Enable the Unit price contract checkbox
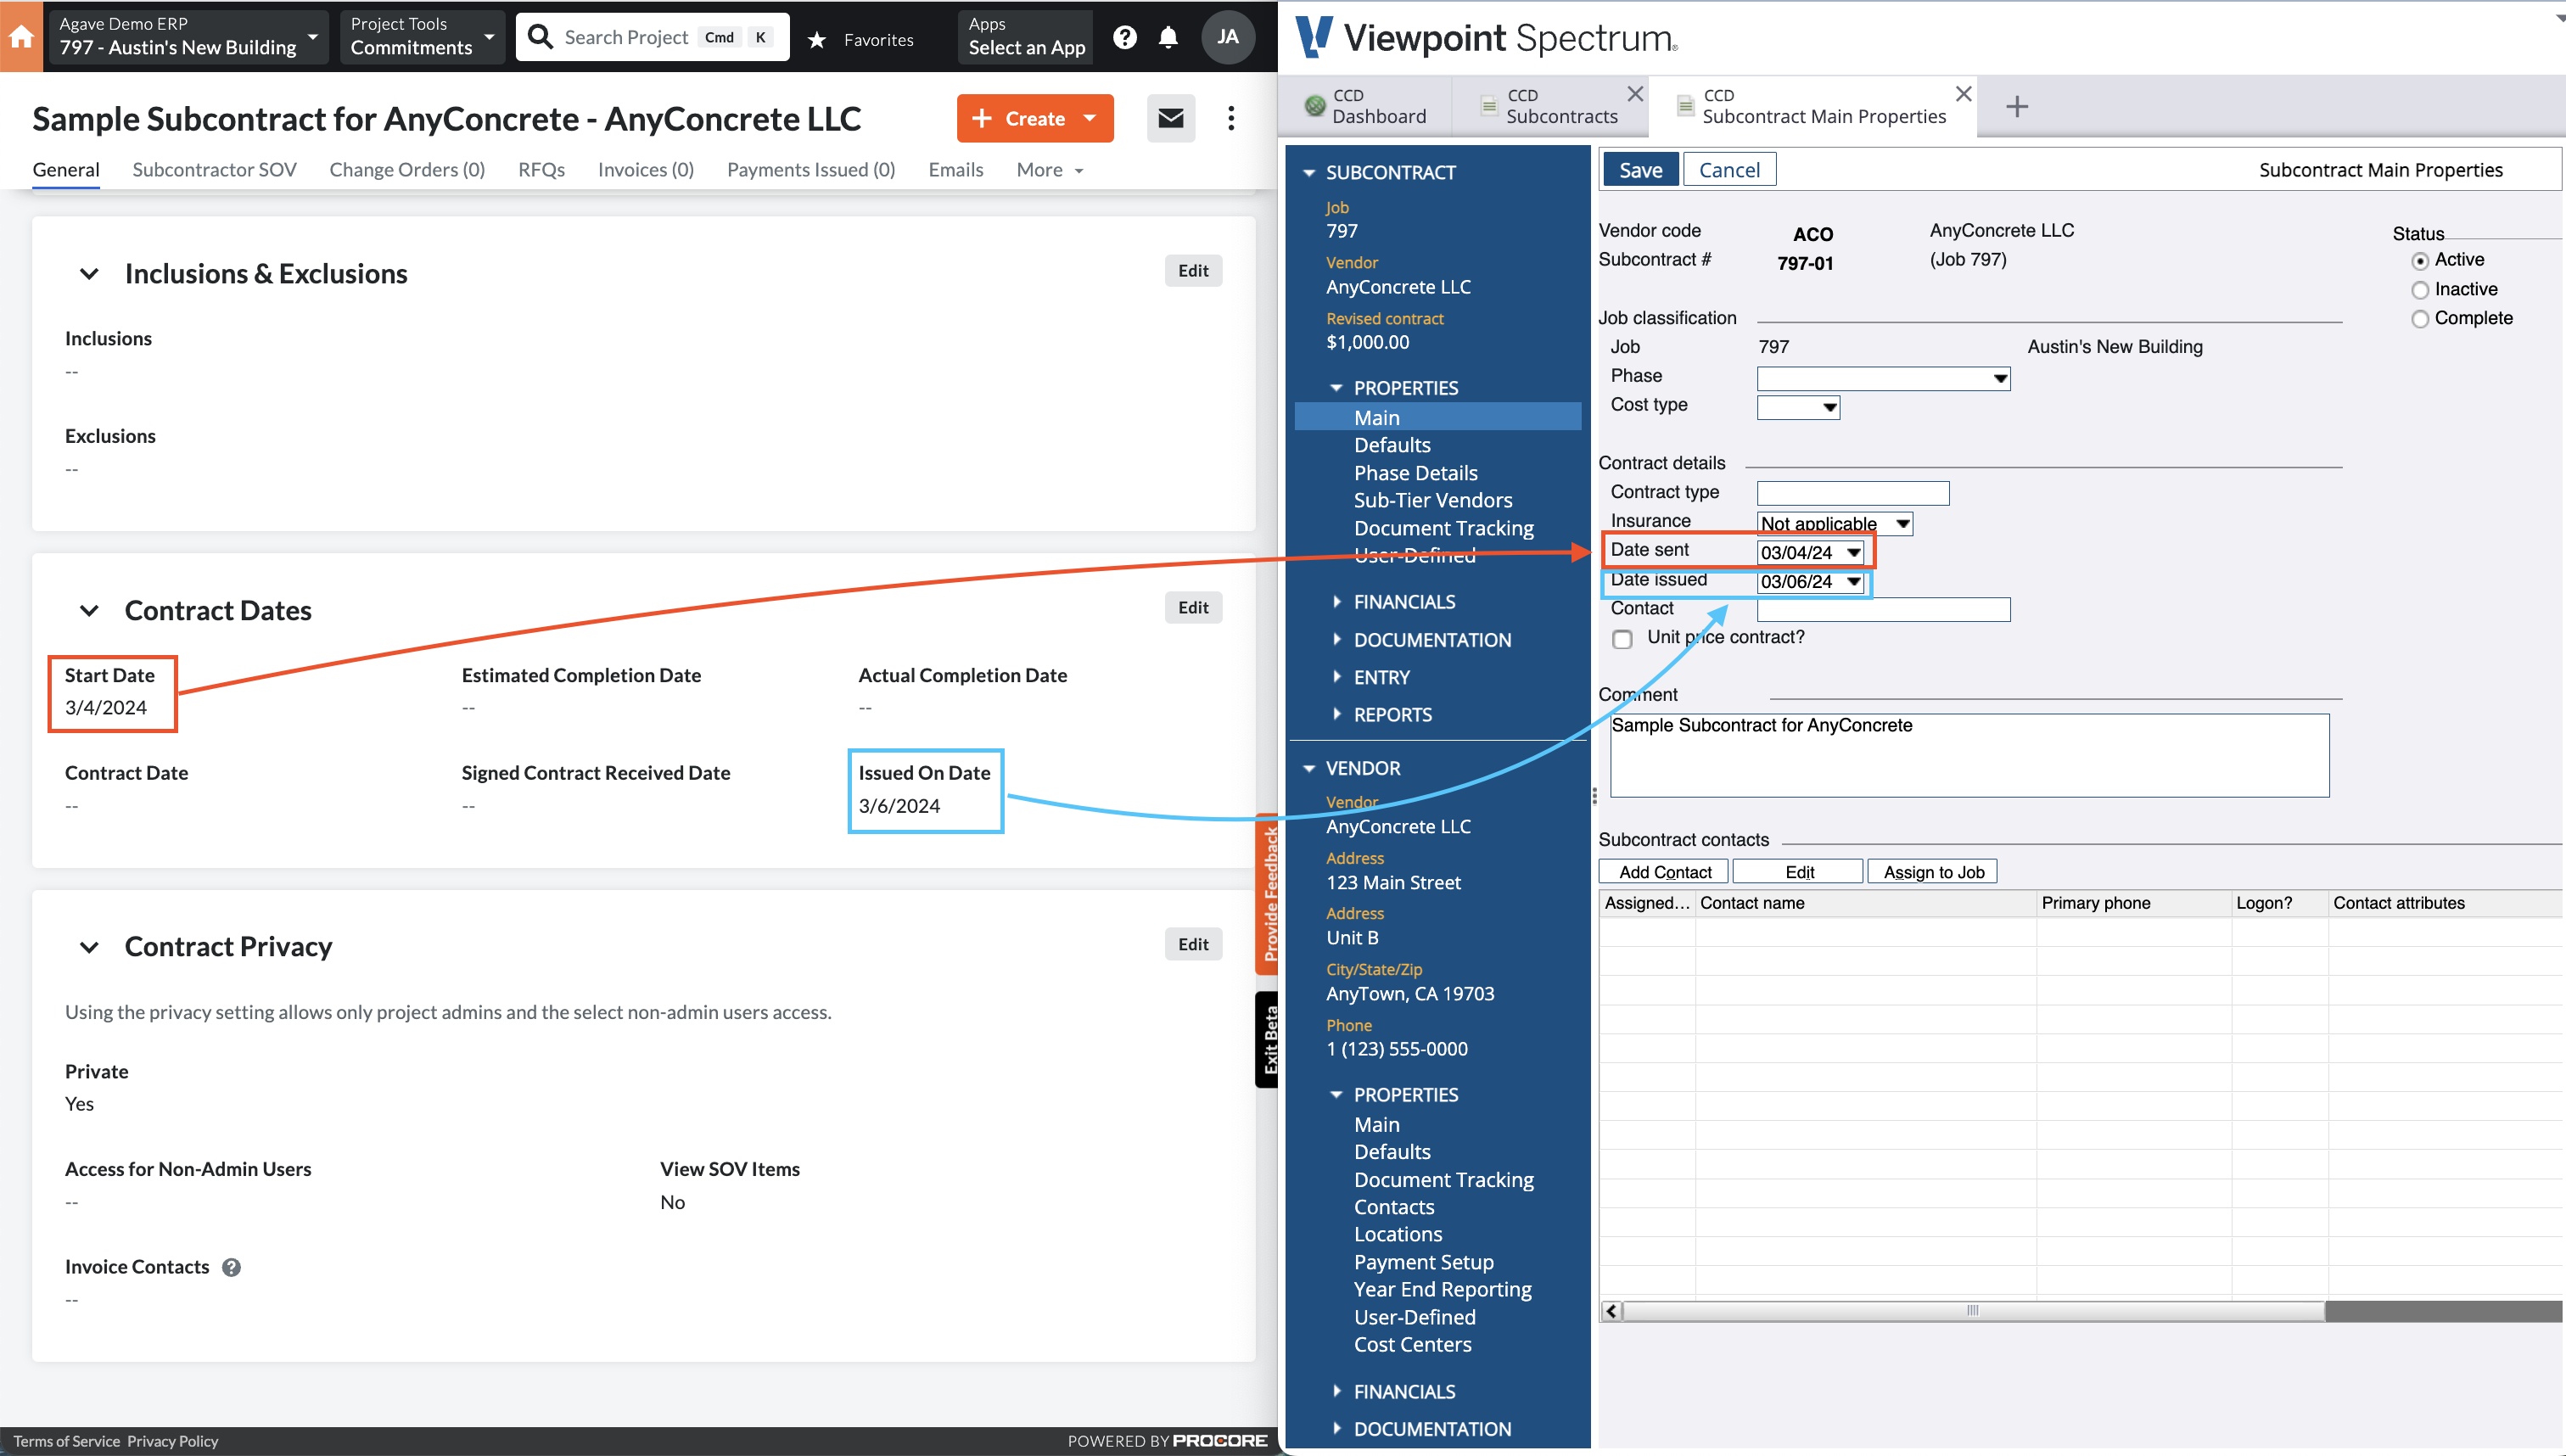Viewport: 2566px width, 1456px height. tap(1620, 636)
